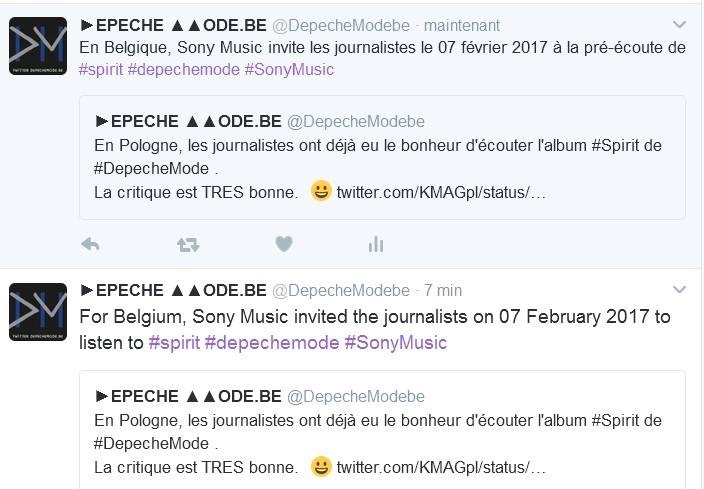Open #depechemode hashtag in the French tweet

pyautogui.click(x=184, y=70)
